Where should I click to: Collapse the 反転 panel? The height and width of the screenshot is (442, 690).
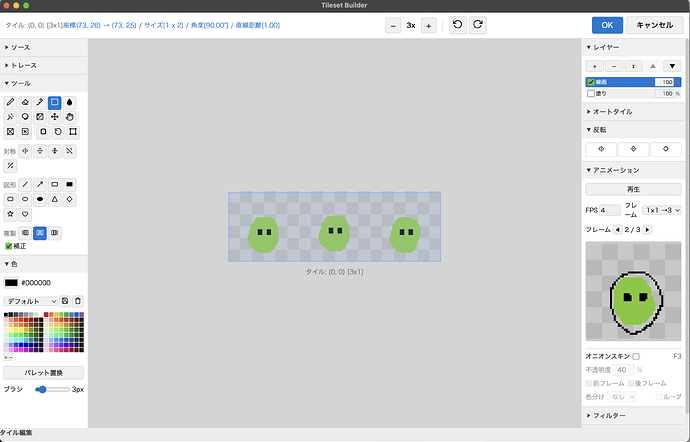pyautogui.click(x=634, y=130)
